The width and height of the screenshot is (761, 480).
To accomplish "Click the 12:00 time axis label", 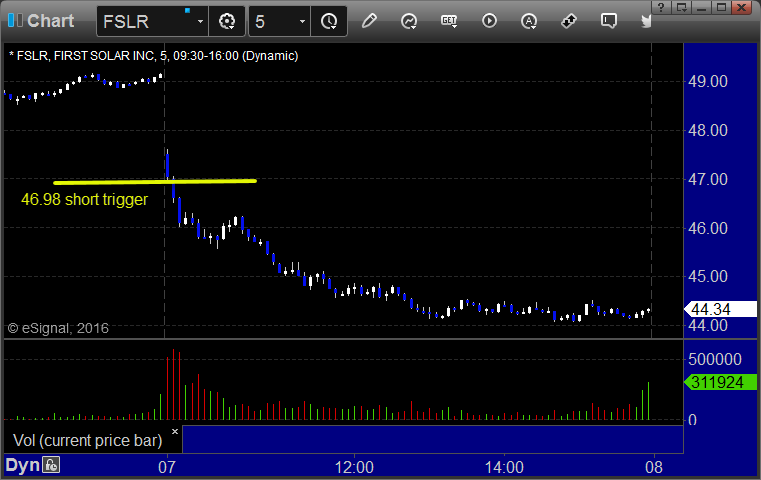I will pos(354,467).
